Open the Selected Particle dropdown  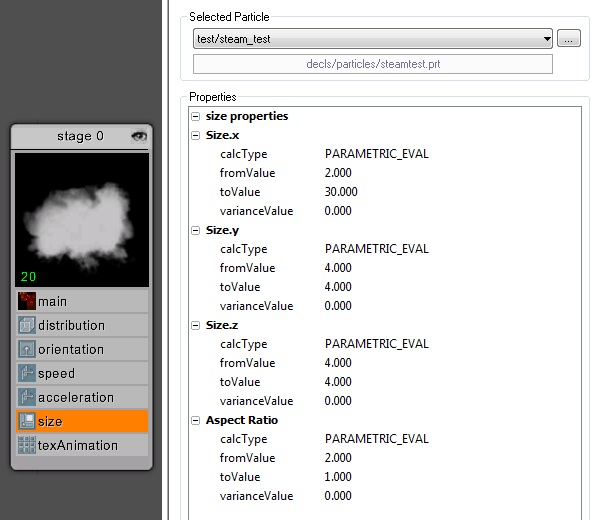tap(373, 39)
